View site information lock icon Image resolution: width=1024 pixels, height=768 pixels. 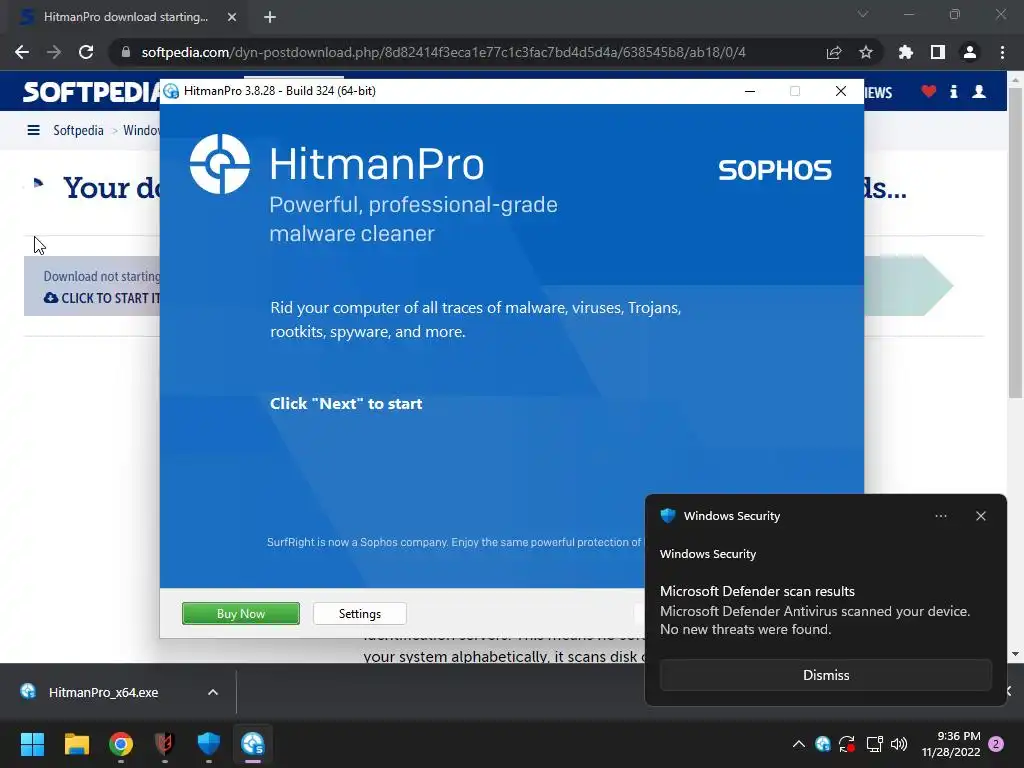pos(126,52)
